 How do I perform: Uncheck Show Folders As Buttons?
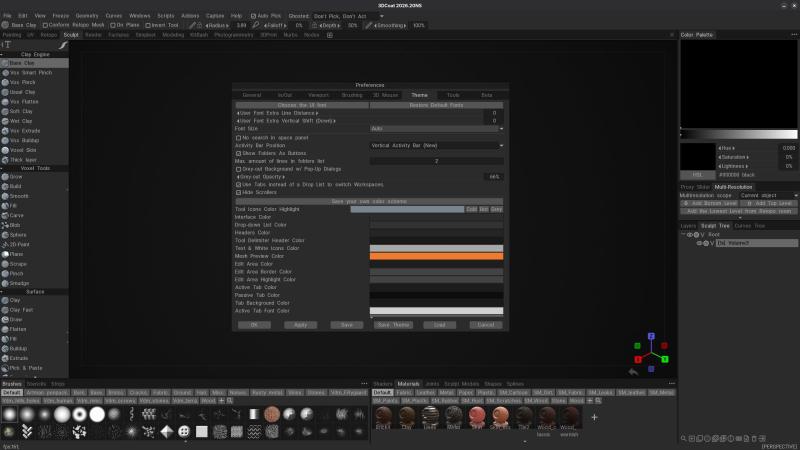pos(238,153)
